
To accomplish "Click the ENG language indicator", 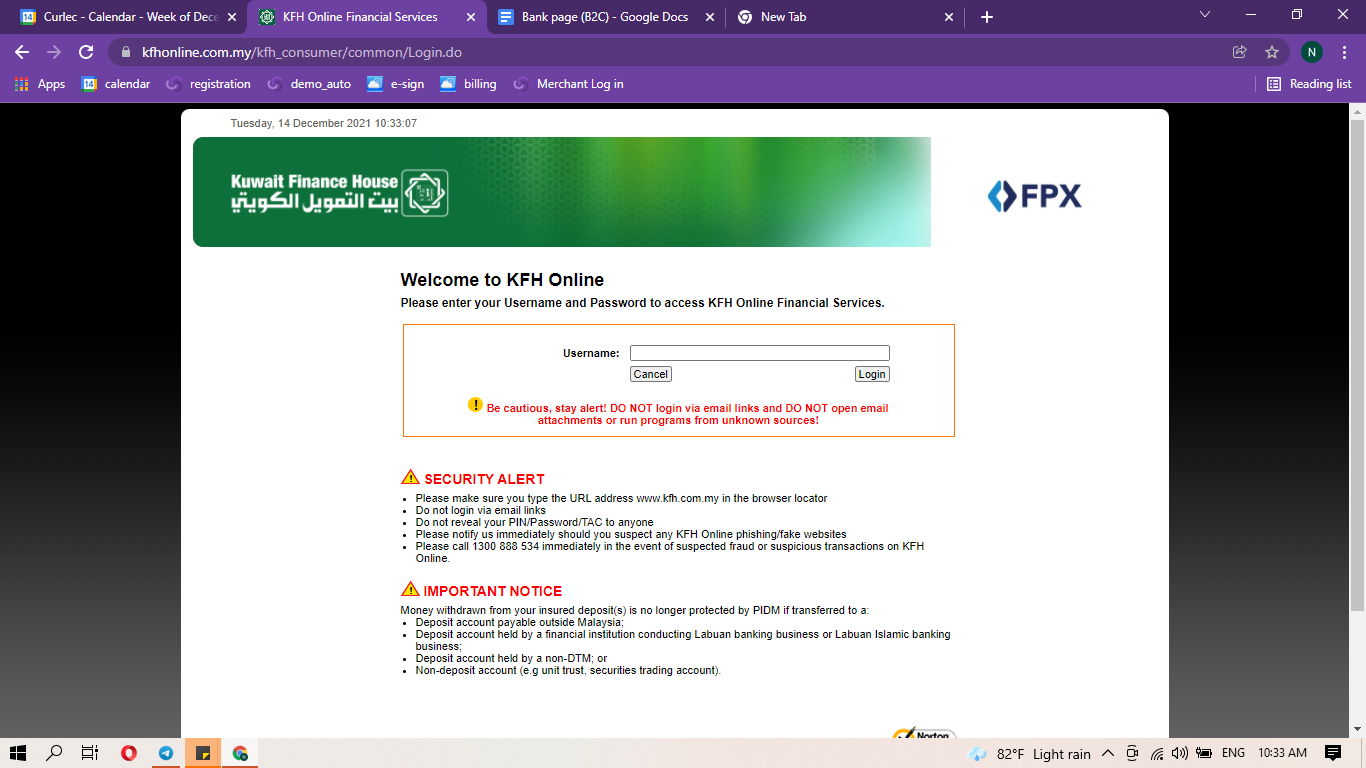I will click(x=1234, y=753).
